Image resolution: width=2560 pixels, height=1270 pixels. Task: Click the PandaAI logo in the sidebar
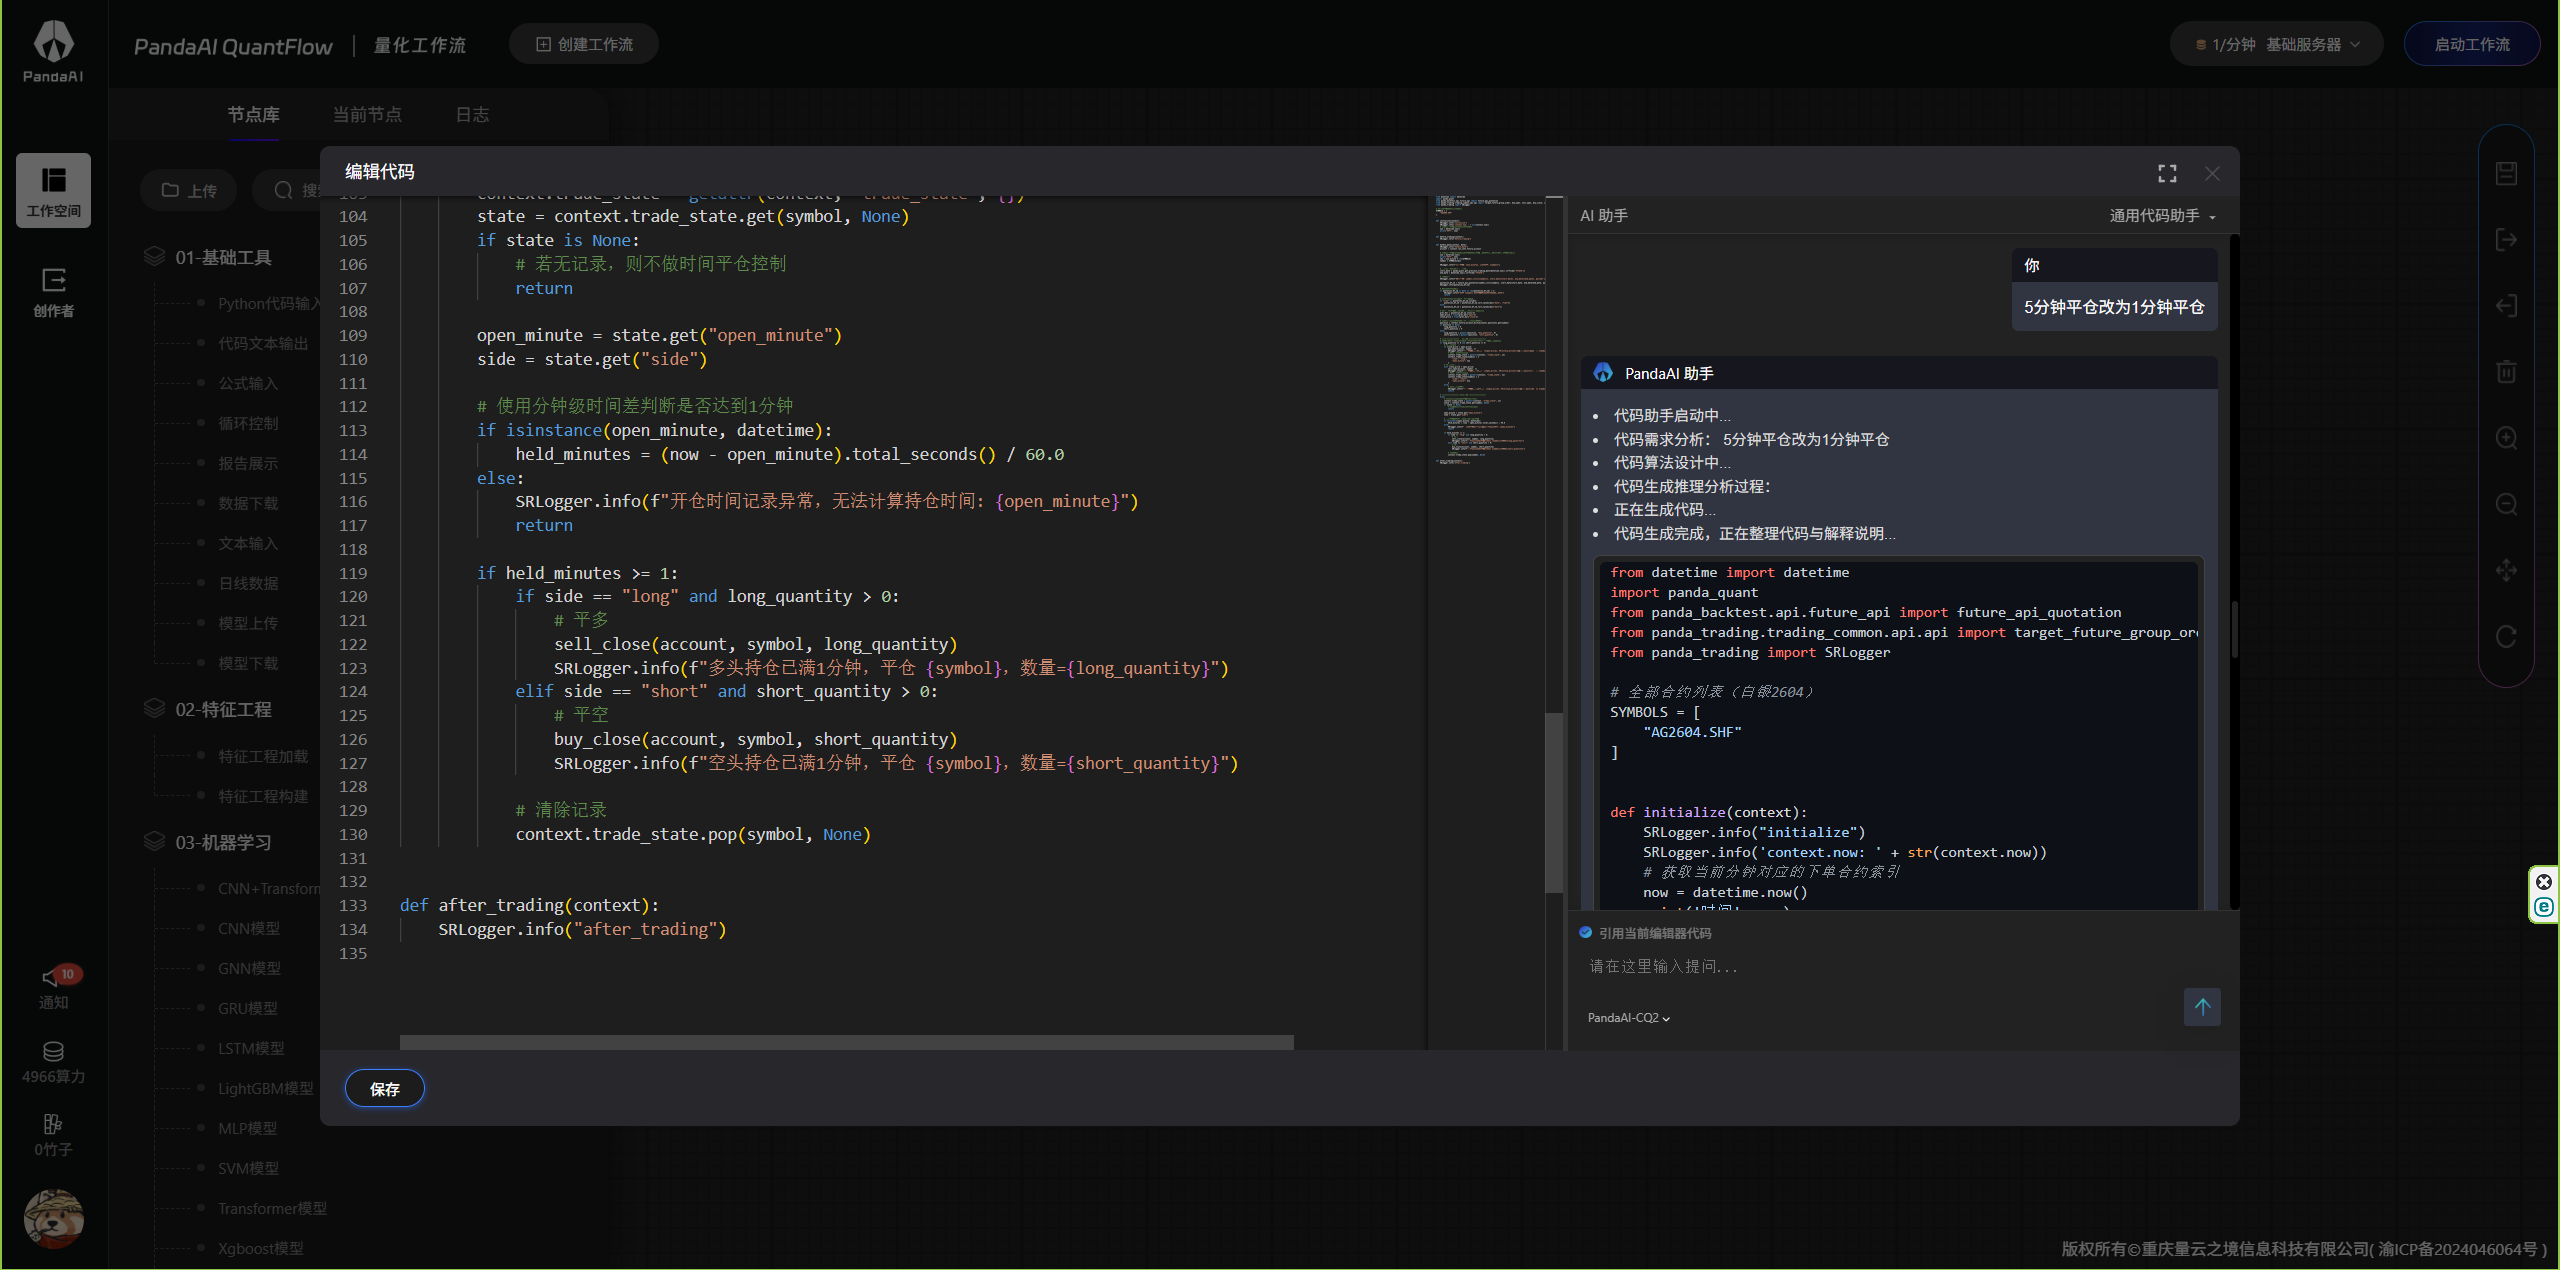(53, 52)
